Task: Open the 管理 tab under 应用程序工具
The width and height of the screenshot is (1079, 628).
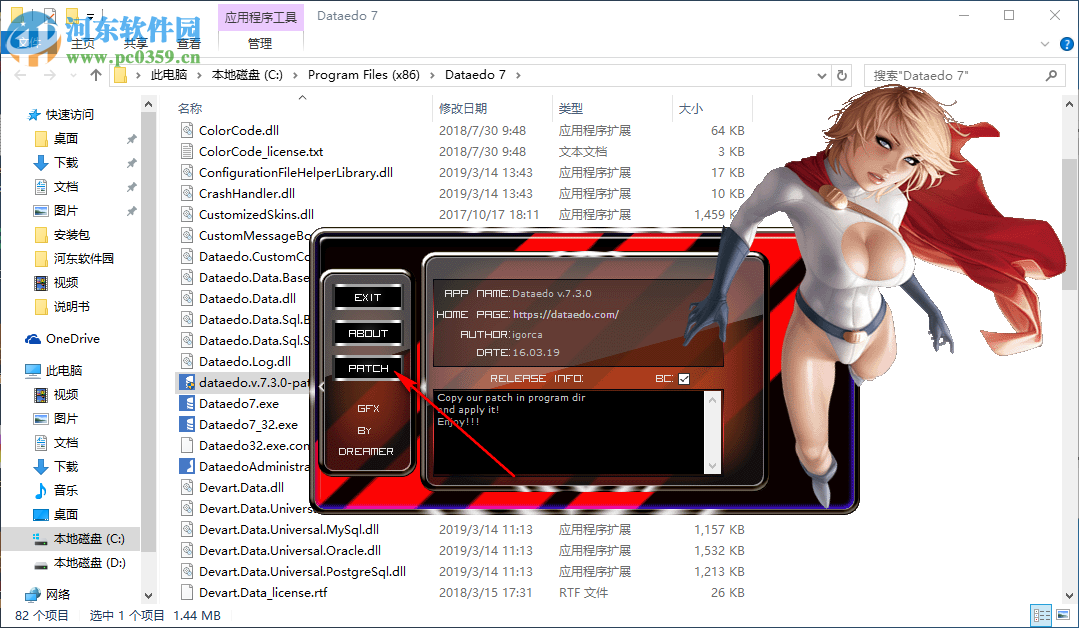Action: pyautogui.click(x=258, y=44)
